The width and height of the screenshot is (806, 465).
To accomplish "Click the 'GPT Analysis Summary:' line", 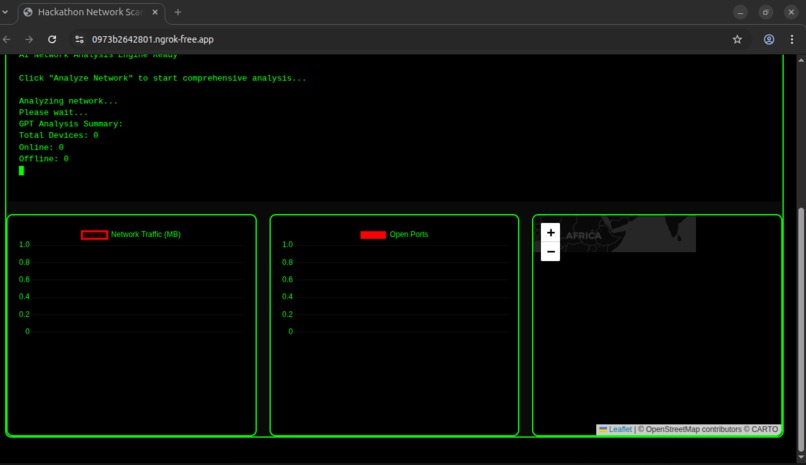I will 70,124.
